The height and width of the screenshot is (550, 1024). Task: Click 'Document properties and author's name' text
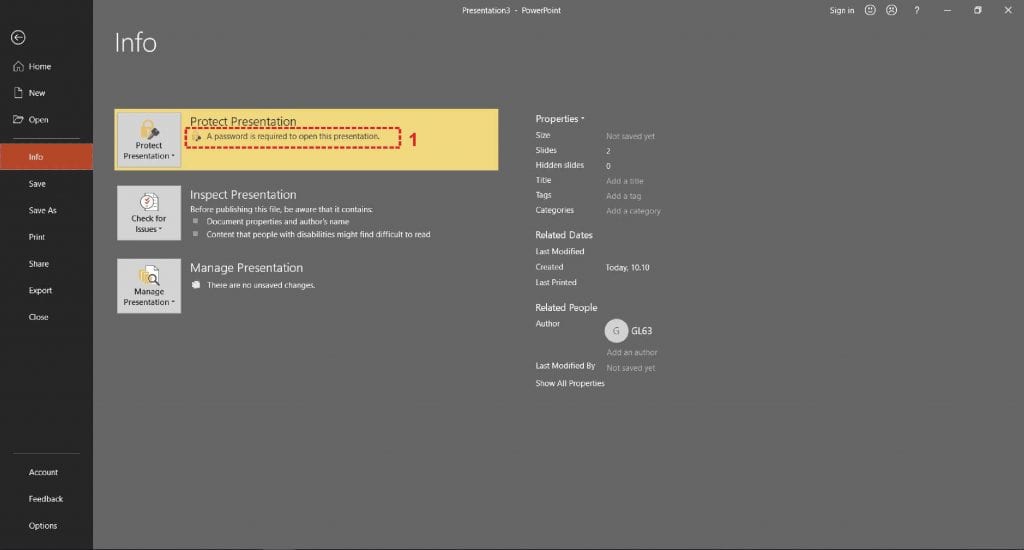[278, 221]
